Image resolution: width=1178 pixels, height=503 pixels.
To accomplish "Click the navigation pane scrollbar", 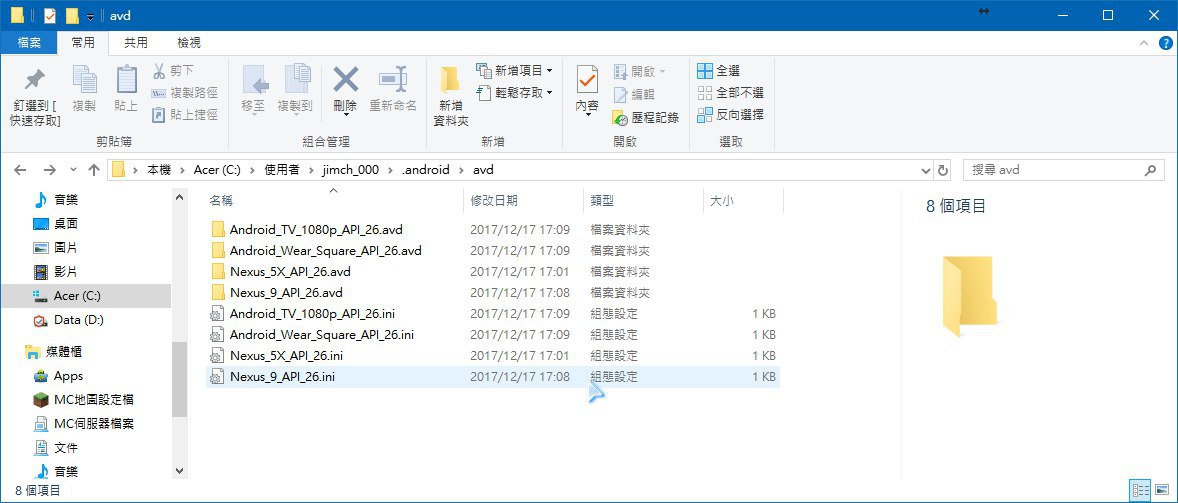I will click(x=179, y=379).
